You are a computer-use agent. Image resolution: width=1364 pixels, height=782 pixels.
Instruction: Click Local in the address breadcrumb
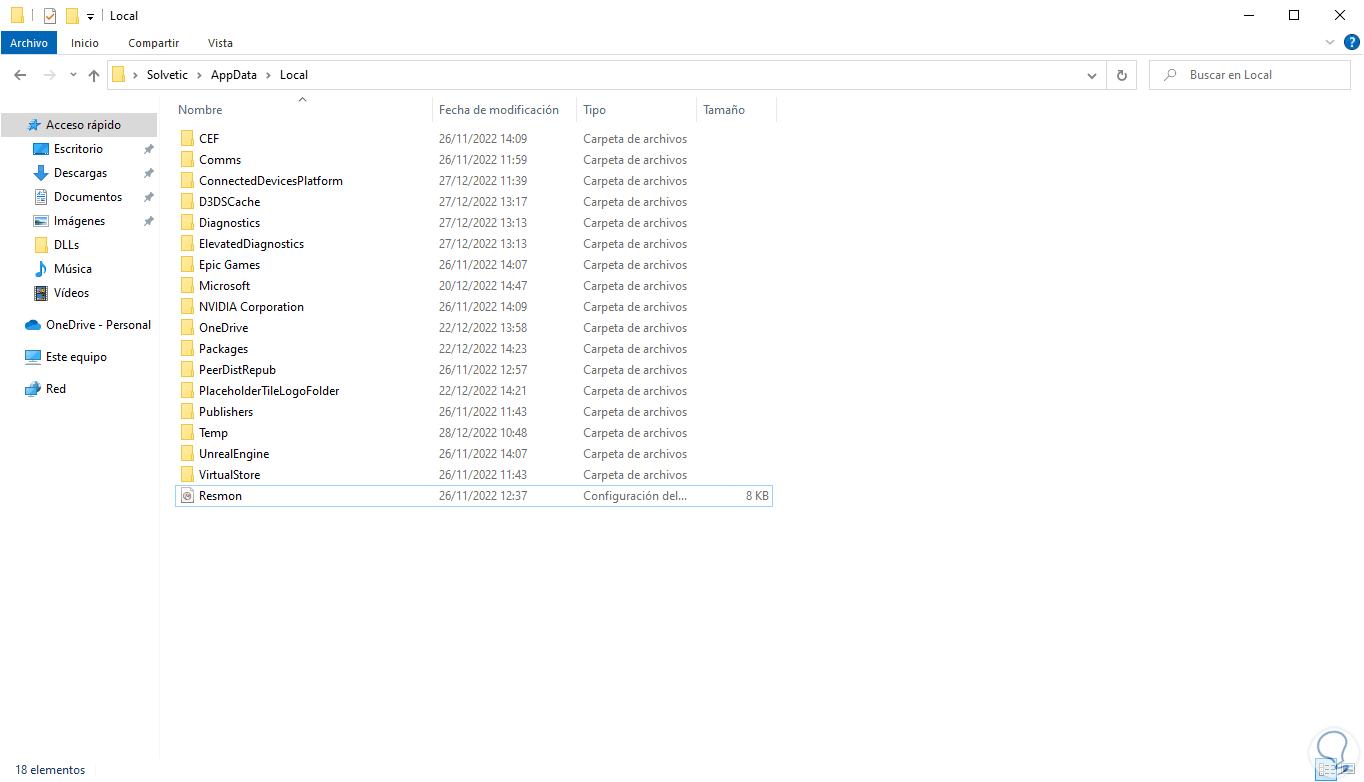[294, 75]
